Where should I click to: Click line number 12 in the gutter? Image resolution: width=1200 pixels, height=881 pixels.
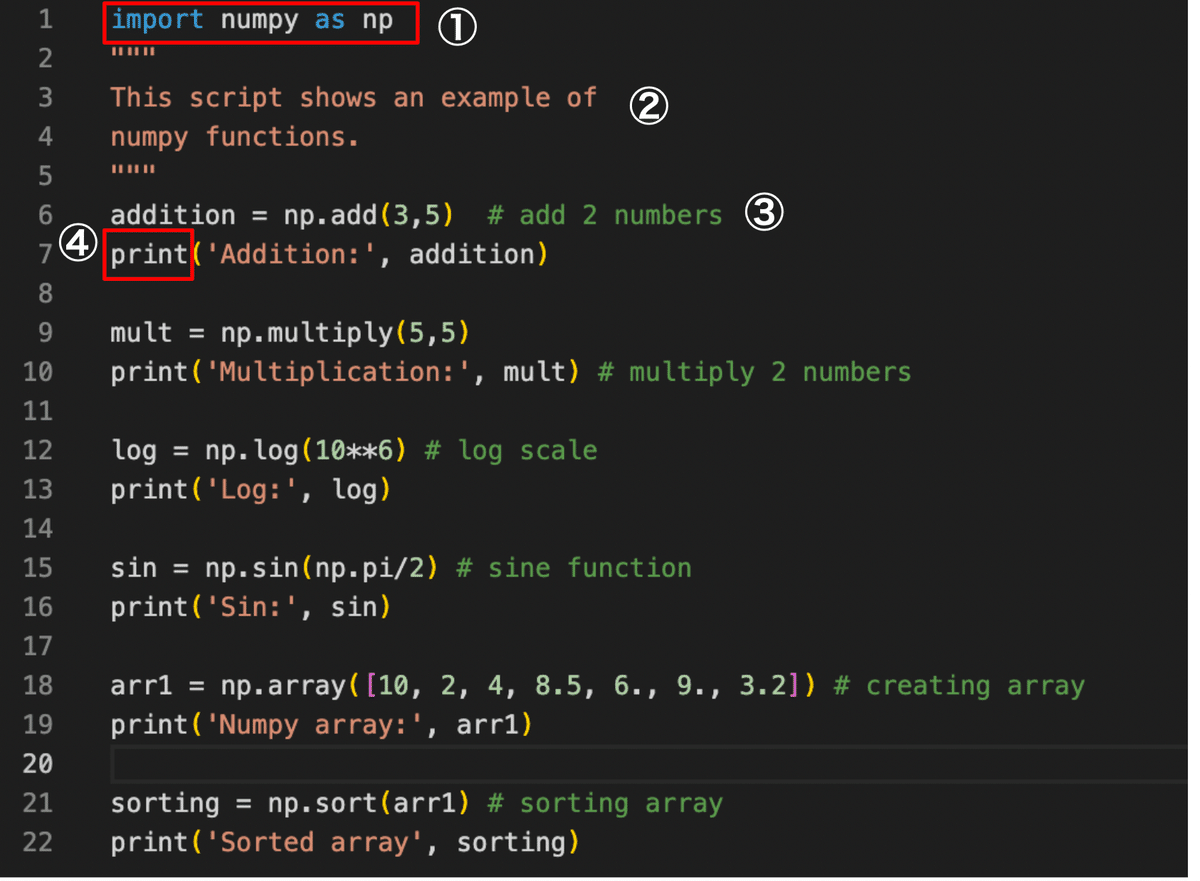pos(37,451)
